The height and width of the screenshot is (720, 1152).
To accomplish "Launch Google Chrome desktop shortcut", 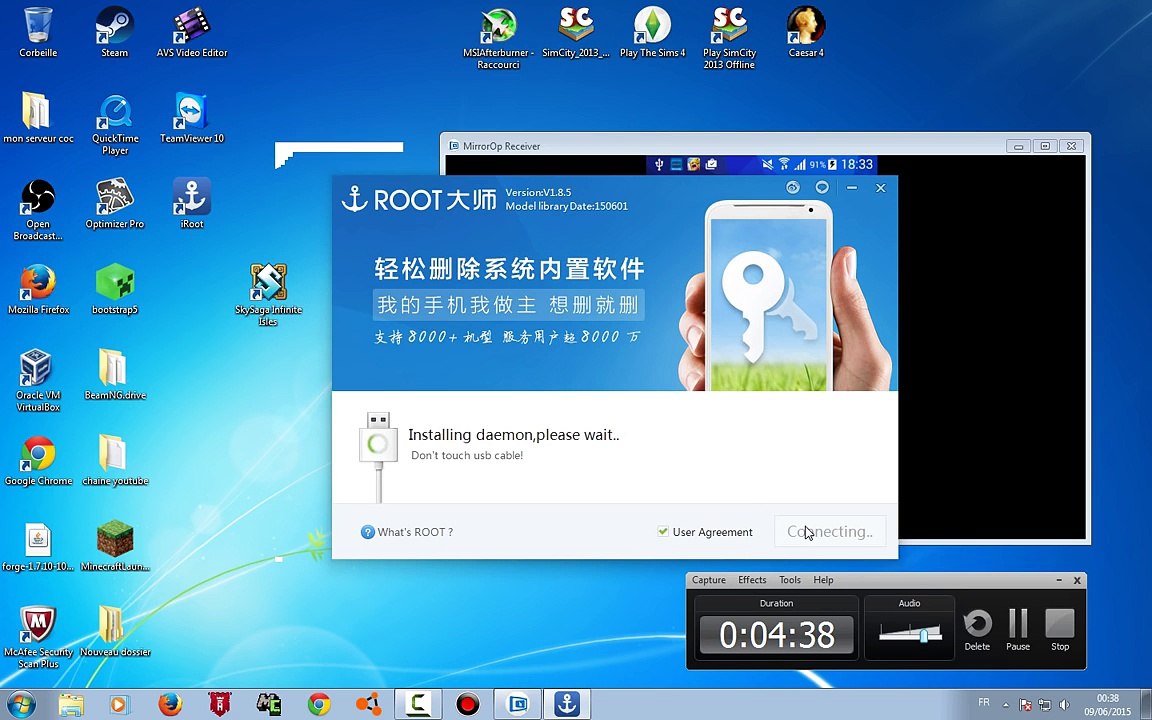I will tap(38, 461).
